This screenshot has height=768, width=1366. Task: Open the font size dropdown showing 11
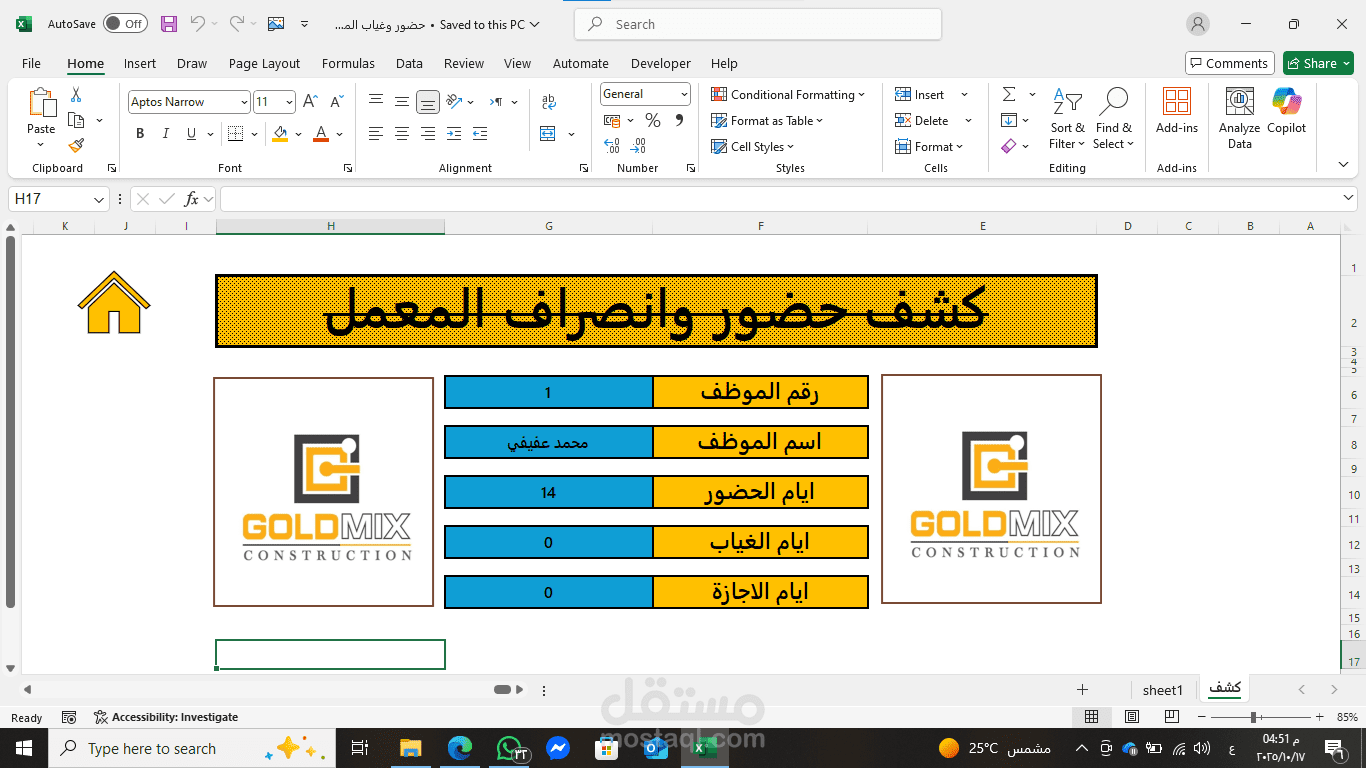coord(274,102)
